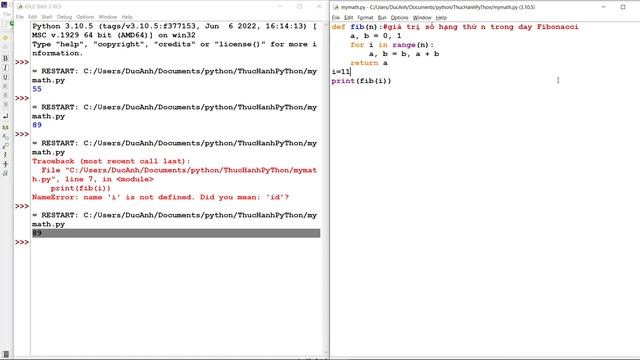The height and width of the screenshot is (360, 640).
Task: Click Bold icon in background app strip
Action: point(5,58)
